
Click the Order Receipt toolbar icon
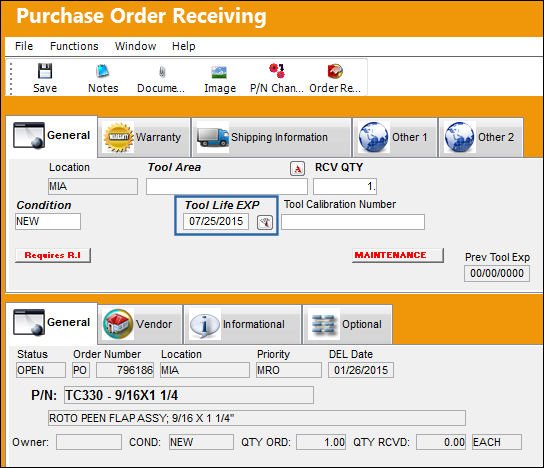pyautogui.click(x=335, y=71)
